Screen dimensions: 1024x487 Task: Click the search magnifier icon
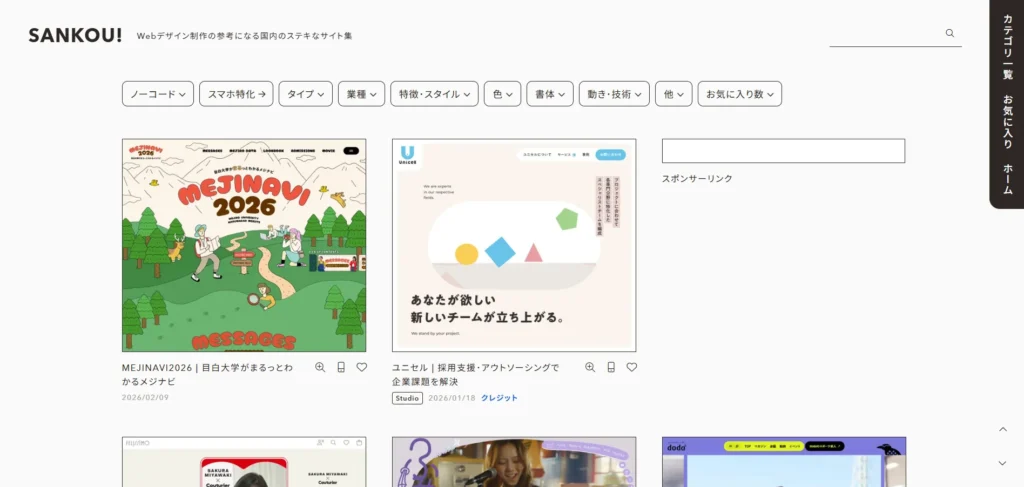(x=950, y=33)
